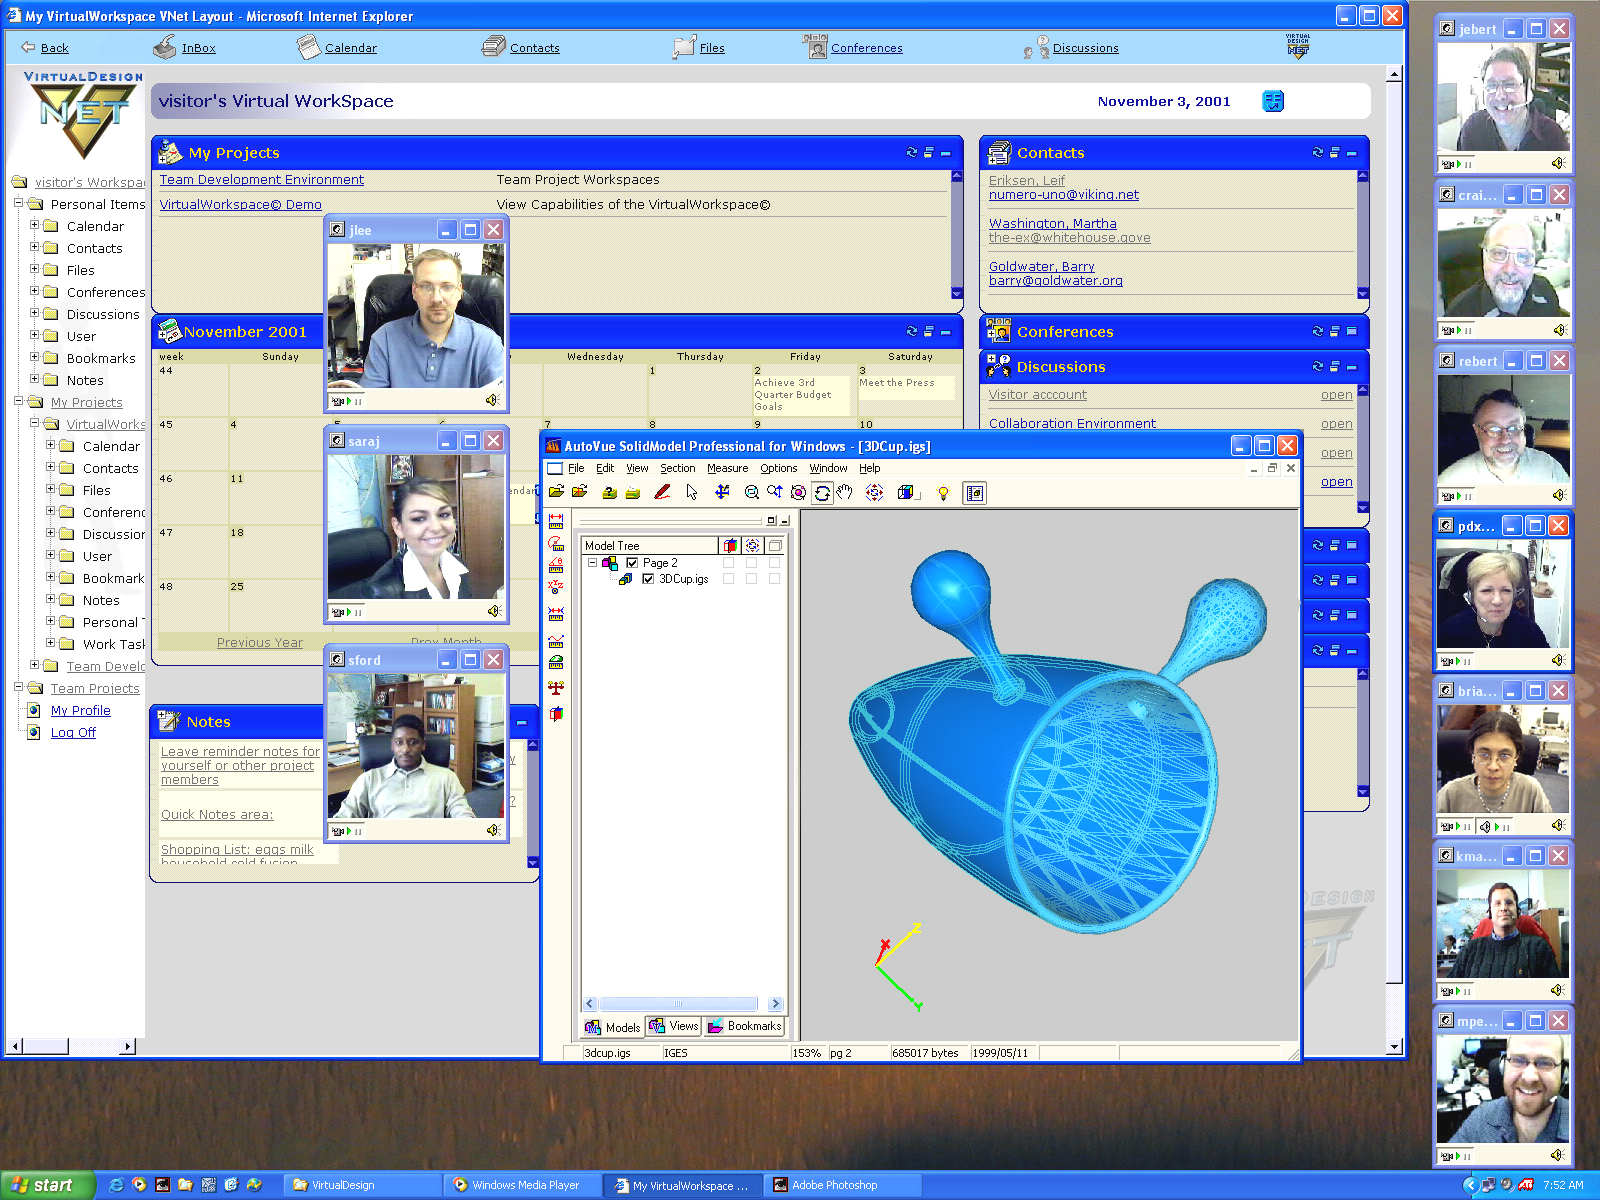The height and width of the screenshot is (1200, 1600).
Task: Uncheck the 3DCup.igs checkbox in Model Tree
Action: (648, 579)
